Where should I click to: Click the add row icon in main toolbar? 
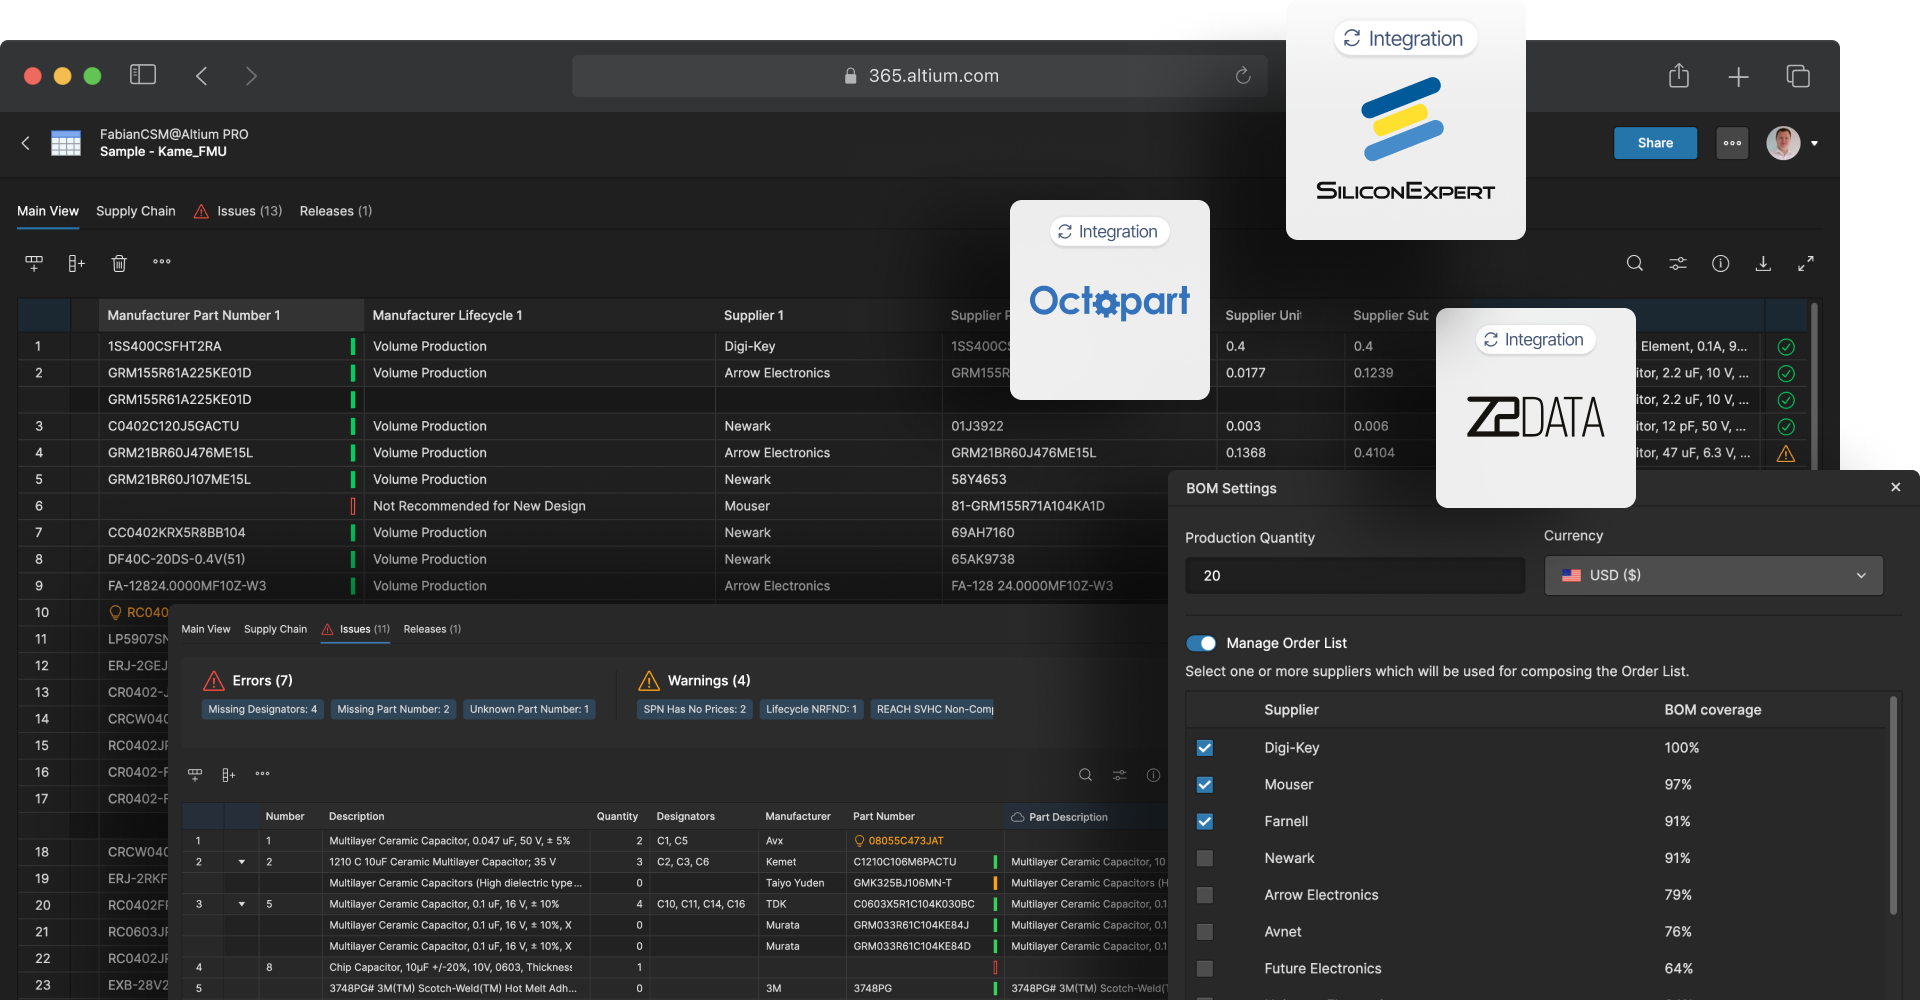click(x=34, y=263)
